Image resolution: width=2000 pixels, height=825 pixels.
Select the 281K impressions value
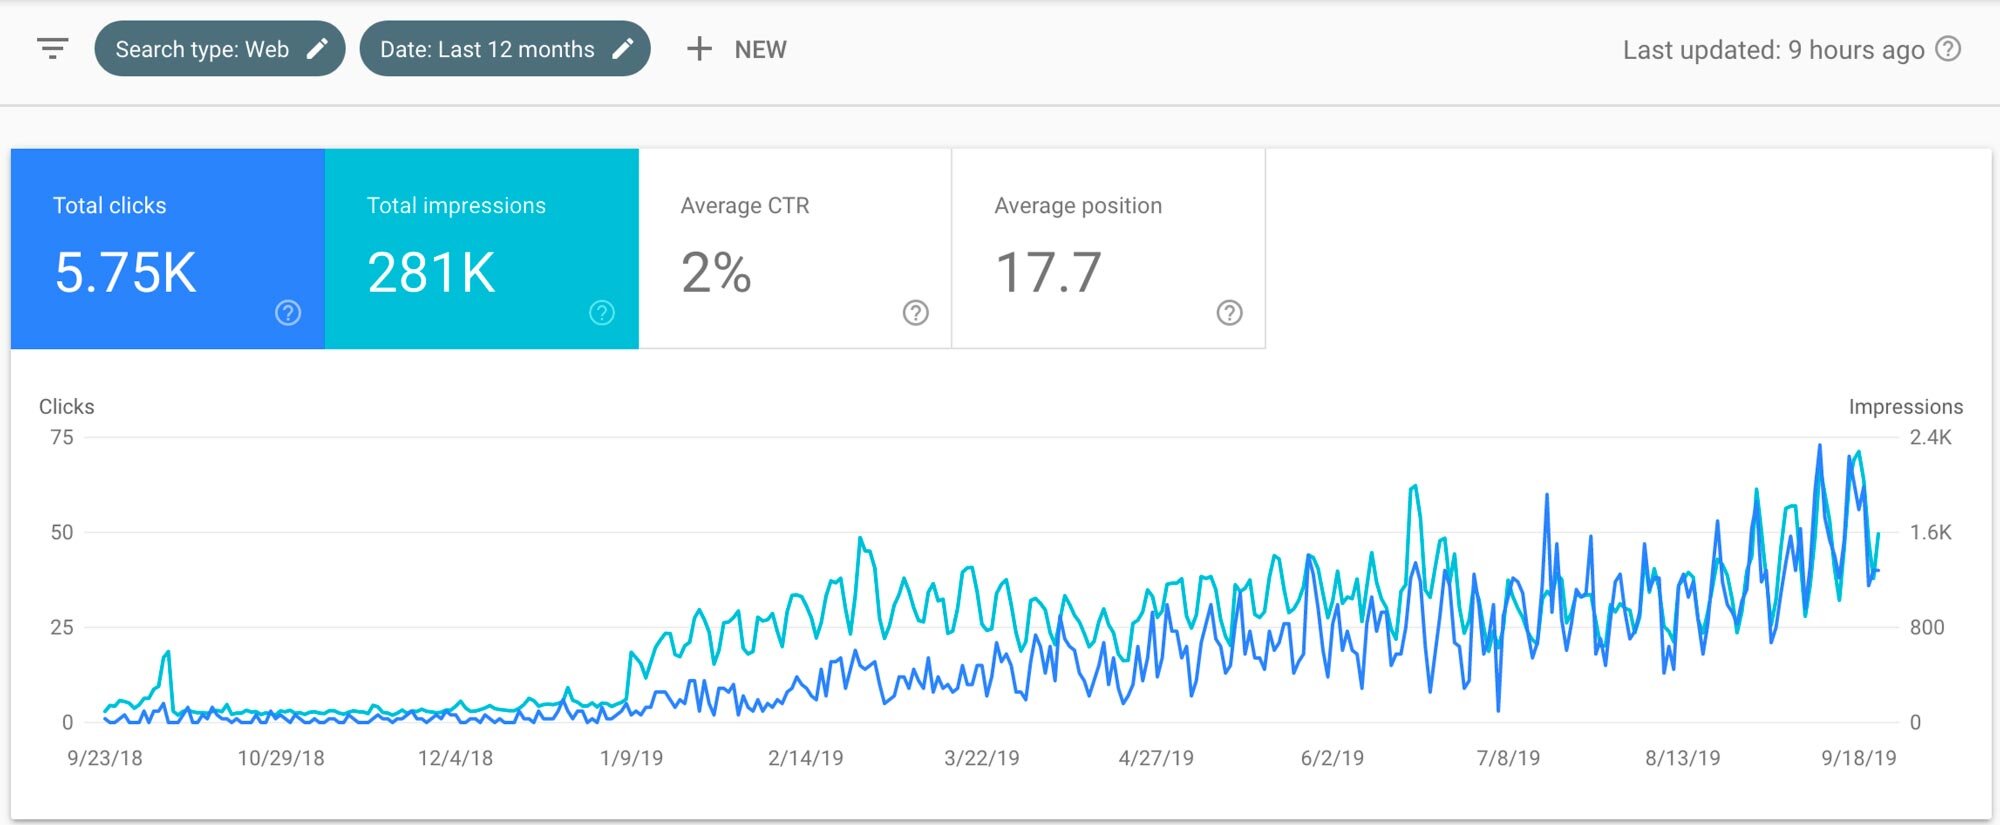point(431,272)
